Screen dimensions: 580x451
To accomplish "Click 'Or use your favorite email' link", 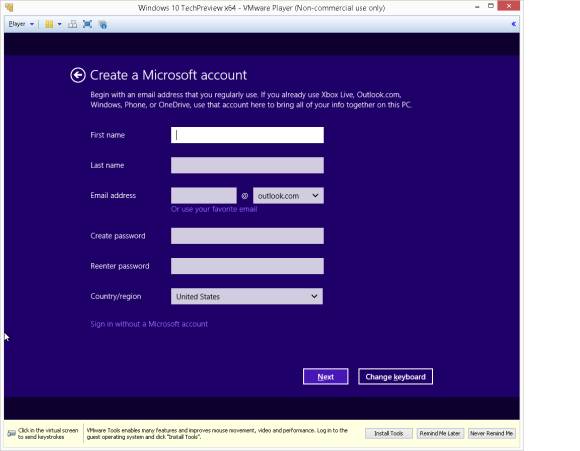I will 214,209.
